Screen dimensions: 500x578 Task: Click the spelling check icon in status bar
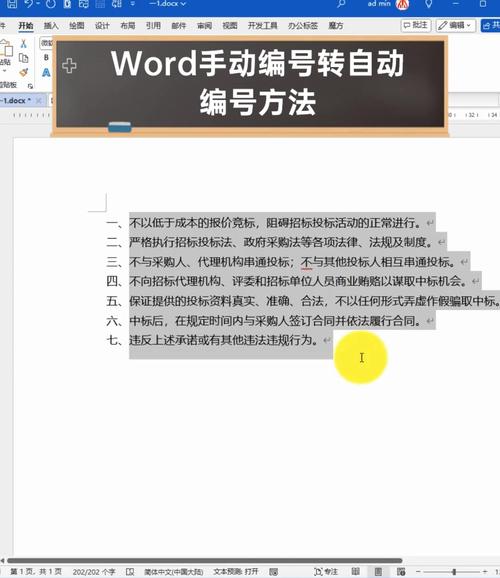click(x=130, y=571)
